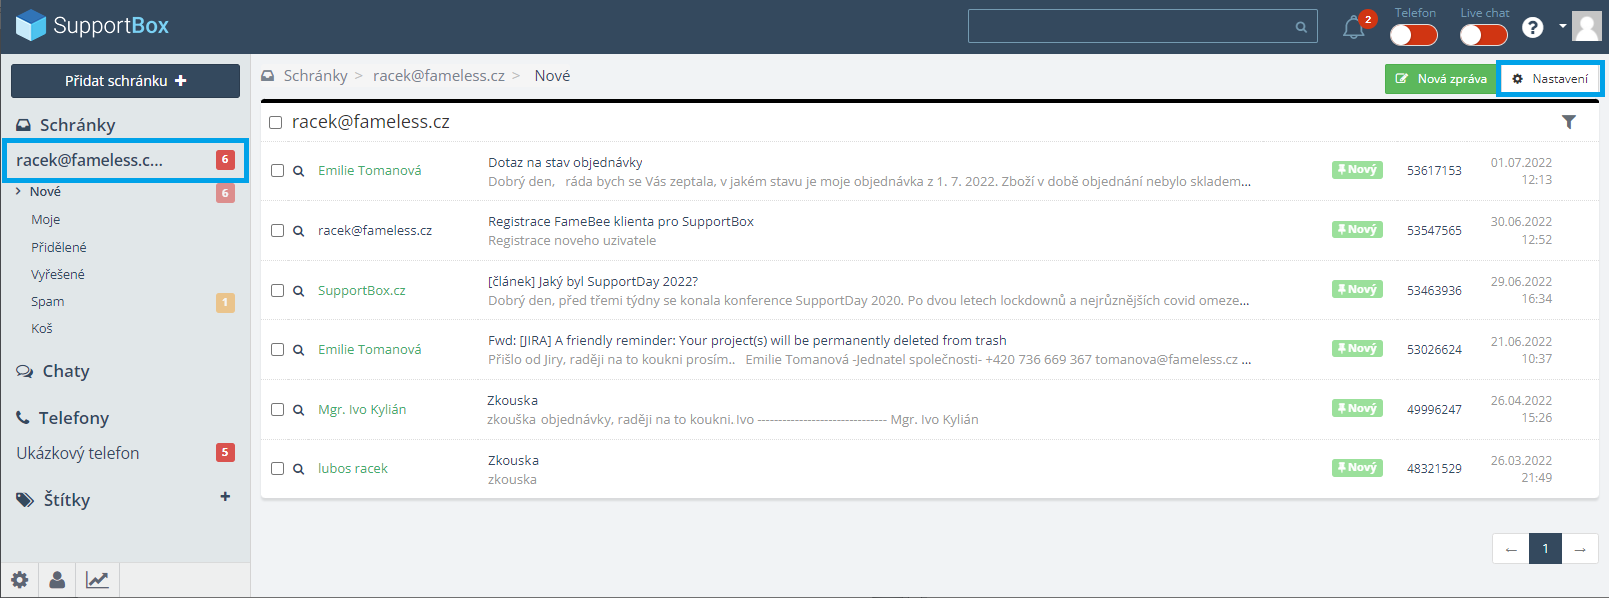Check the lubos racek Zkouska row
This screenshot has width=1609, height=598.
click(x=278, y=469)
